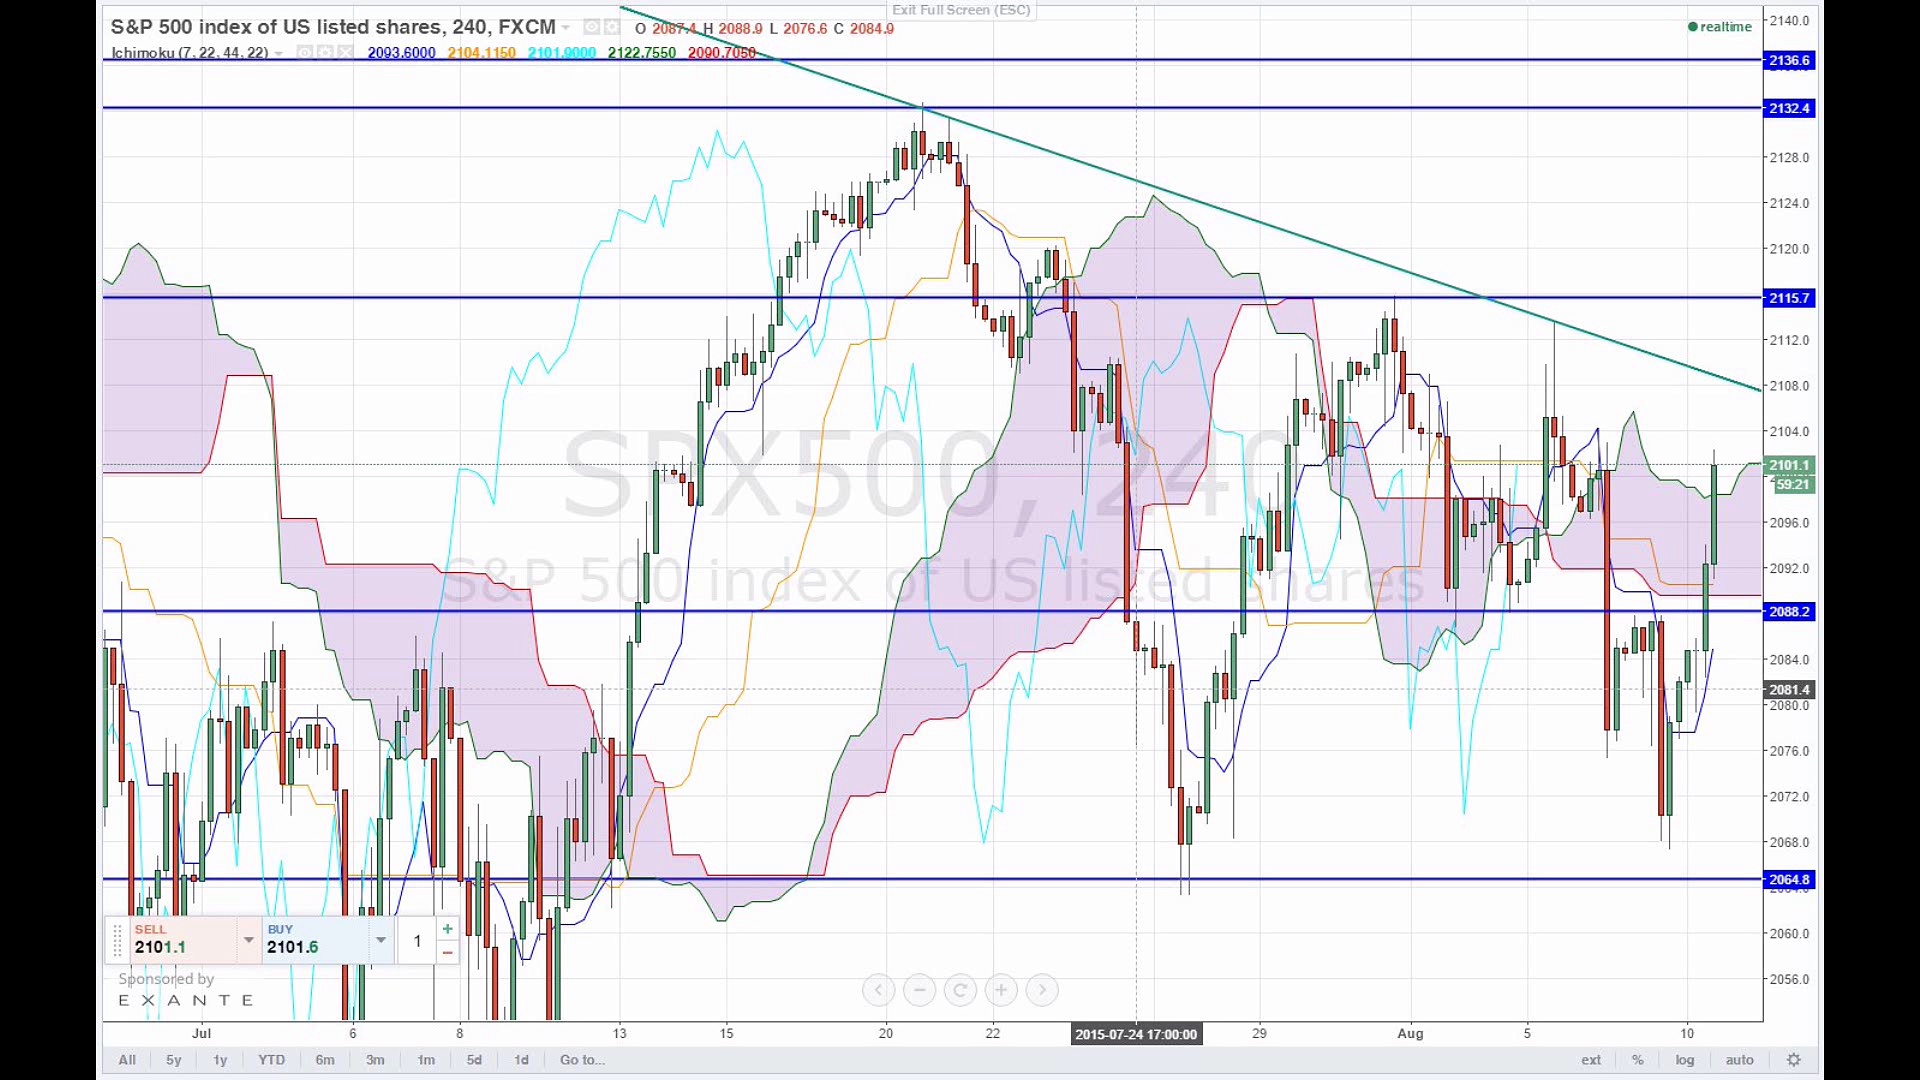Expand the BUY order dropdown arrow
1920x1080 pixels.
click(381, 940)
